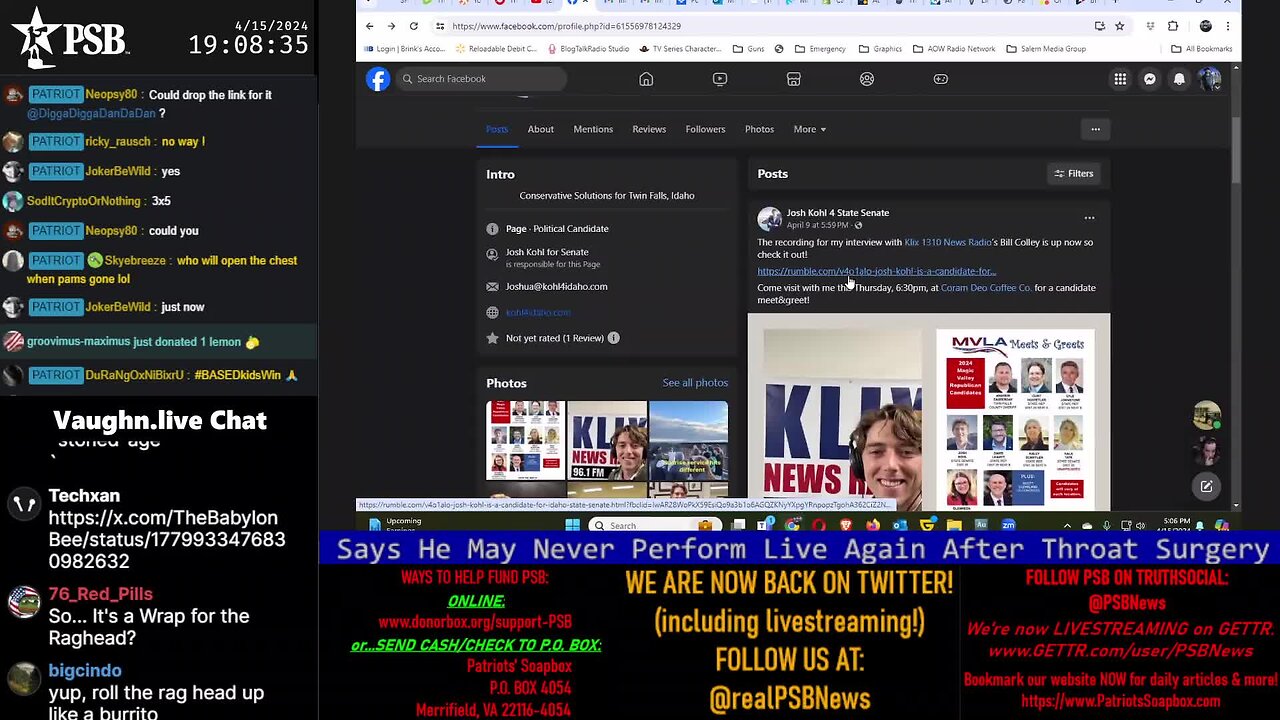Open the MVLA Meets & Greets flyer image
Viewport: 1280px width, 720px height.
1017,419
